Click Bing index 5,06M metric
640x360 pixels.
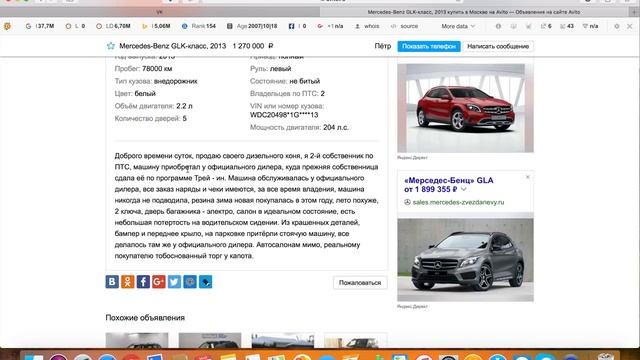(156, 26)
